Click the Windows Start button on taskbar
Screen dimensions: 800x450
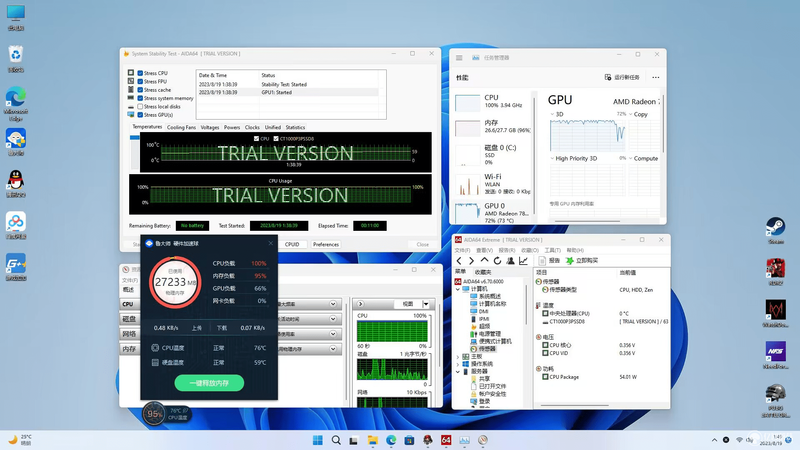[x=317, y=440]
